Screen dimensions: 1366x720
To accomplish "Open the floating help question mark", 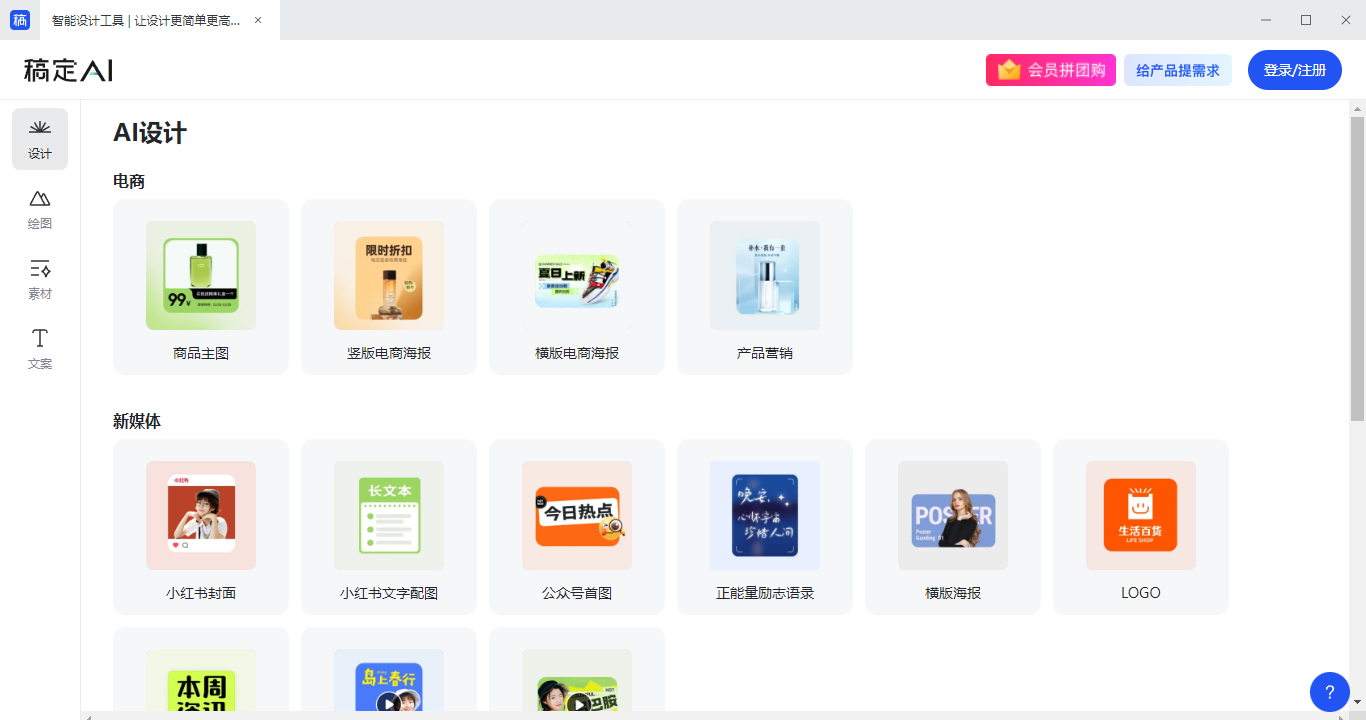I will [x=1329, y=691].
